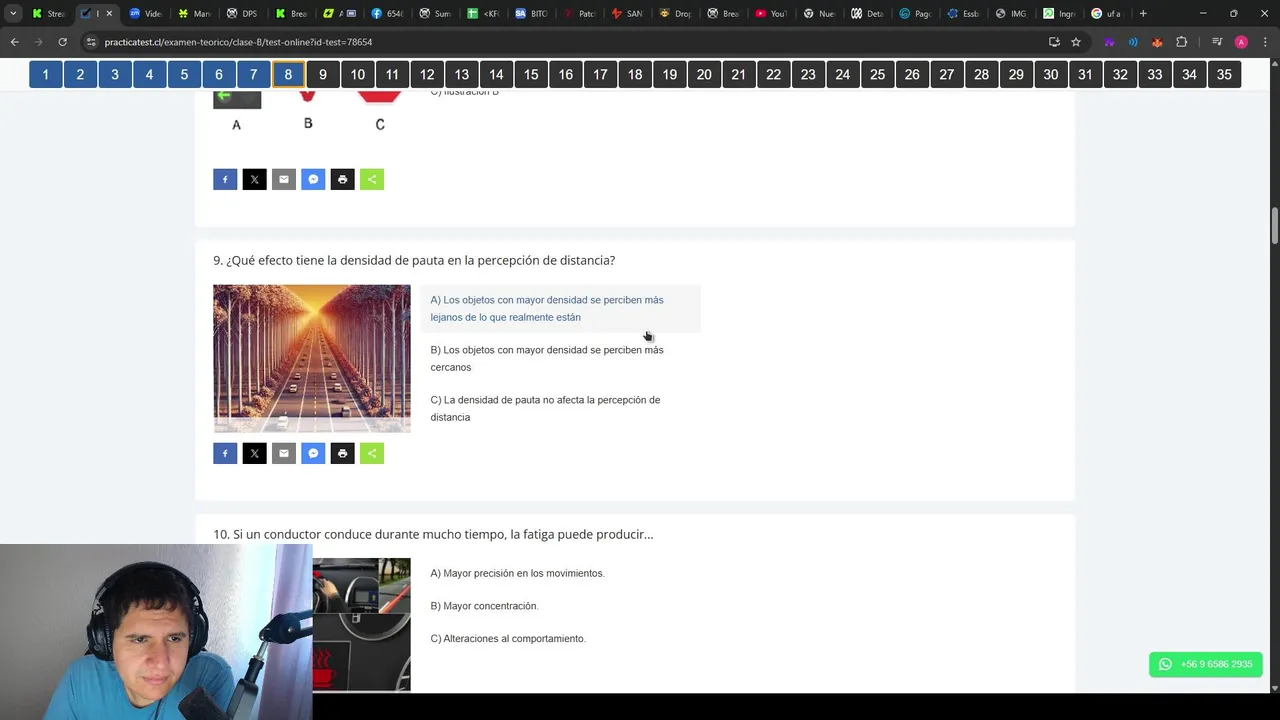Print question 9 with the printer icon

click(342, 453)
